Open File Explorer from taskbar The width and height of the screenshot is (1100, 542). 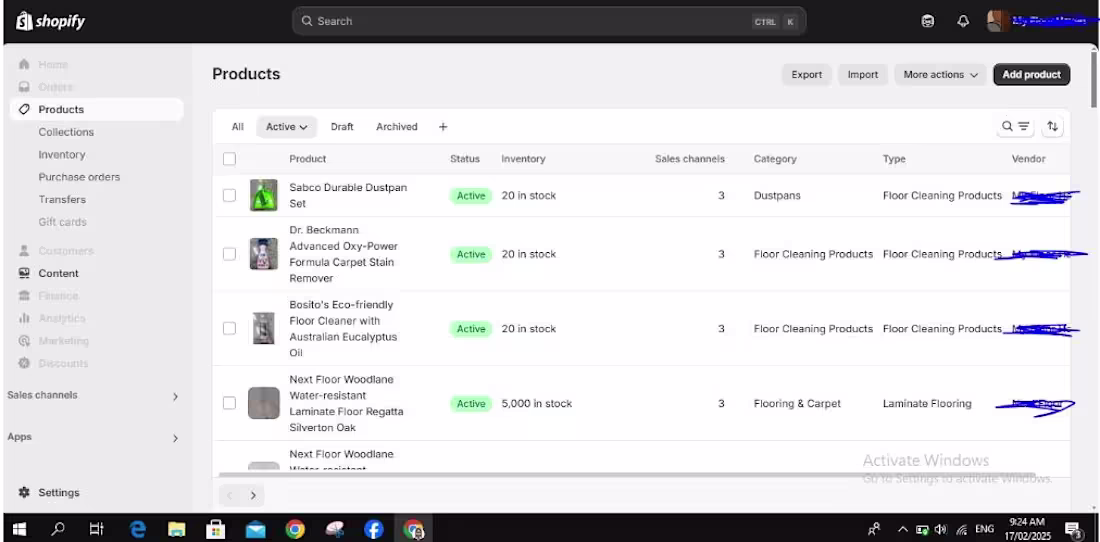(x=176, y=529)
